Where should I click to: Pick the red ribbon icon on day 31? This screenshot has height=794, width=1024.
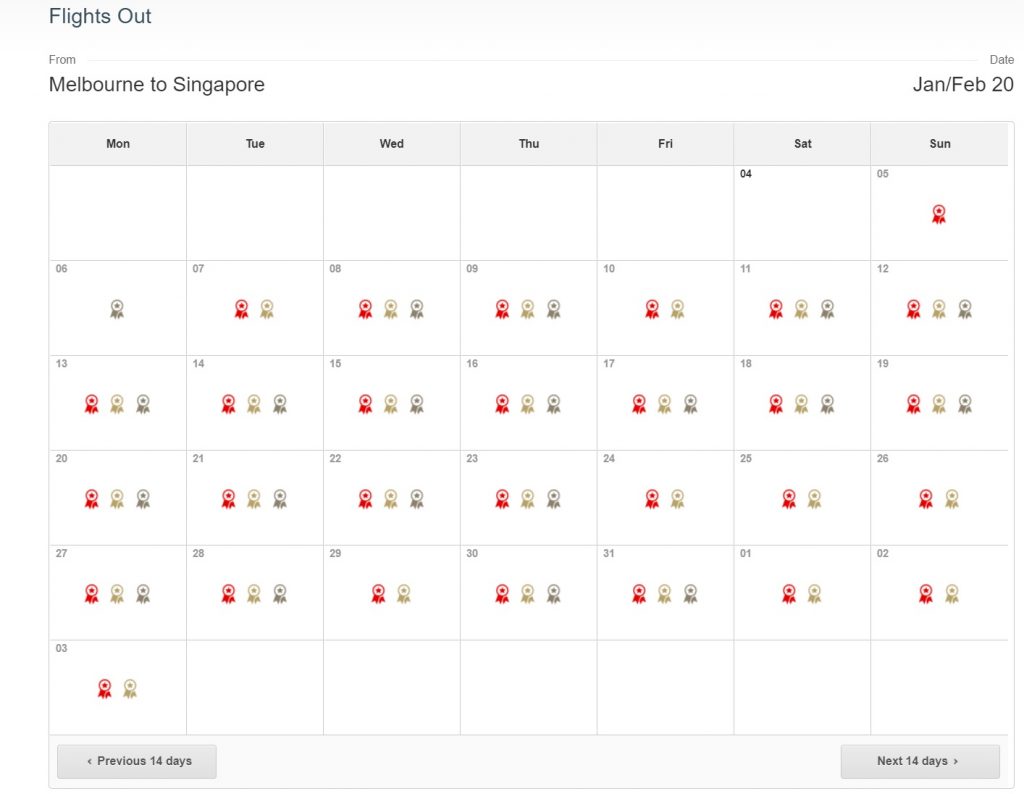pos(639,594)
